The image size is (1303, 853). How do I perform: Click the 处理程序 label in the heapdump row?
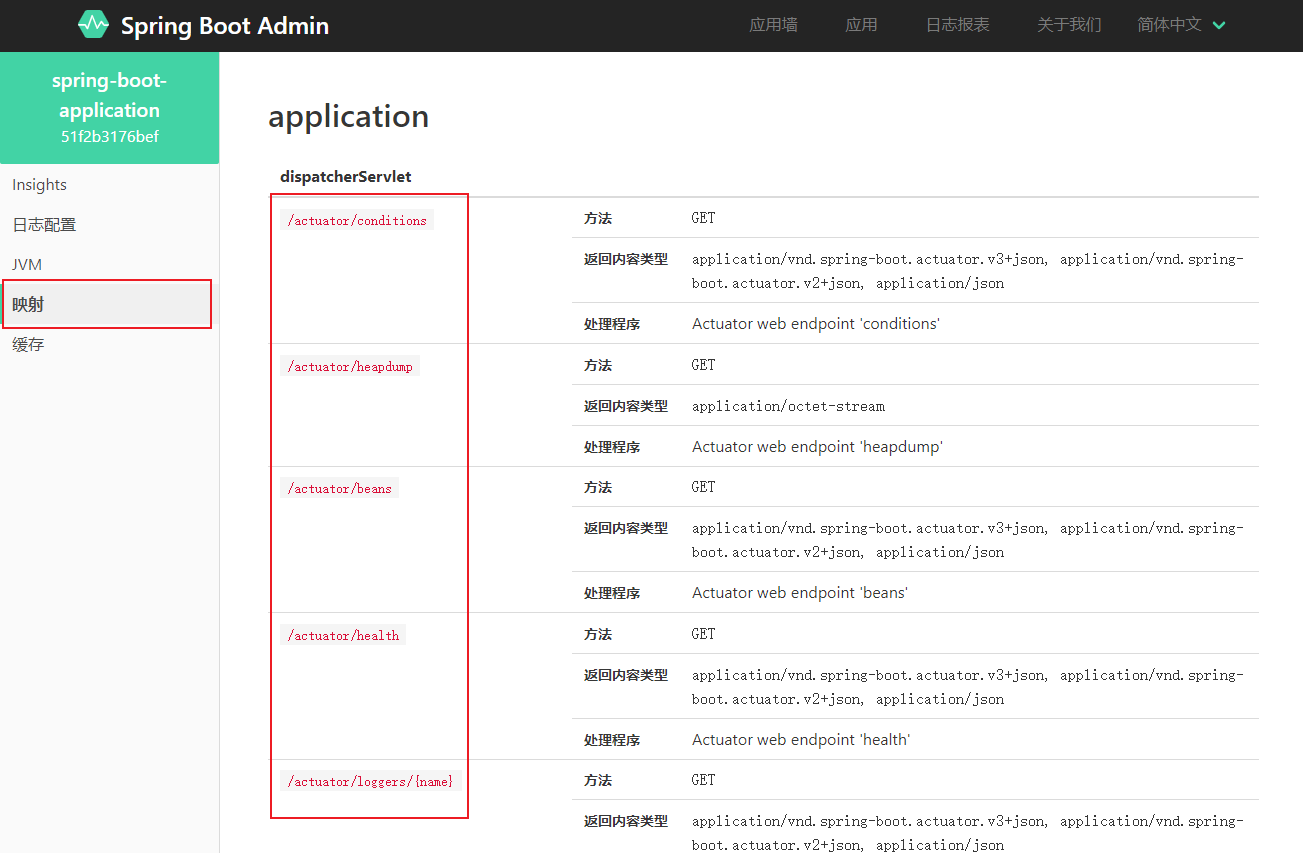(612, 447)
